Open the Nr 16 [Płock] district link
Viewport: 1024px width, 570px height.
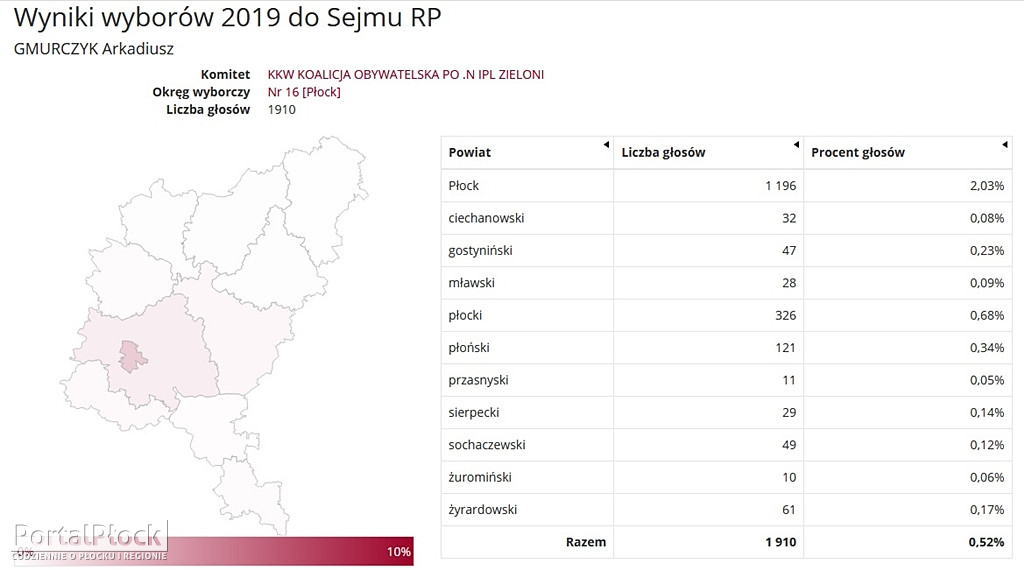[304, 92]
